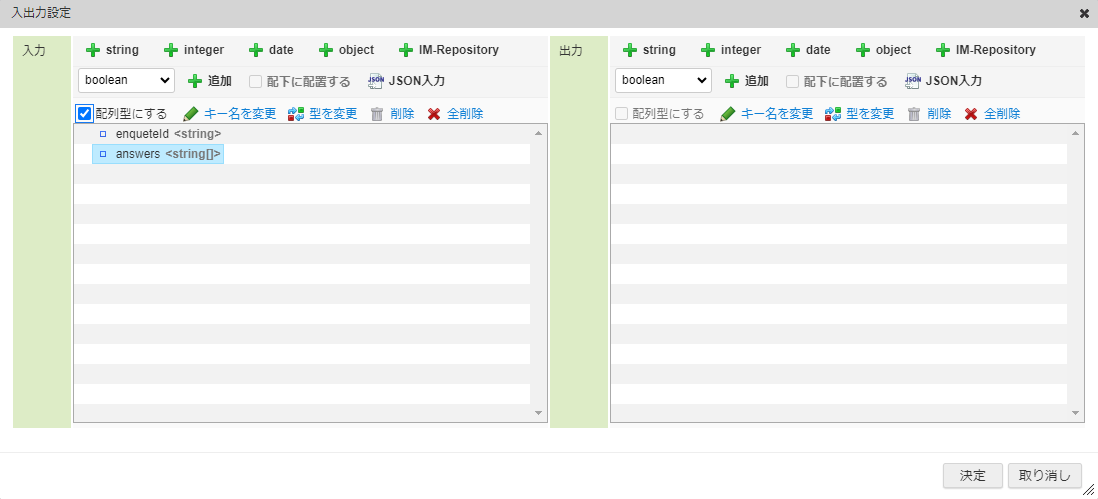Open IM-Repository for input
The image size is (1098, 499).
tap(448, 50)
